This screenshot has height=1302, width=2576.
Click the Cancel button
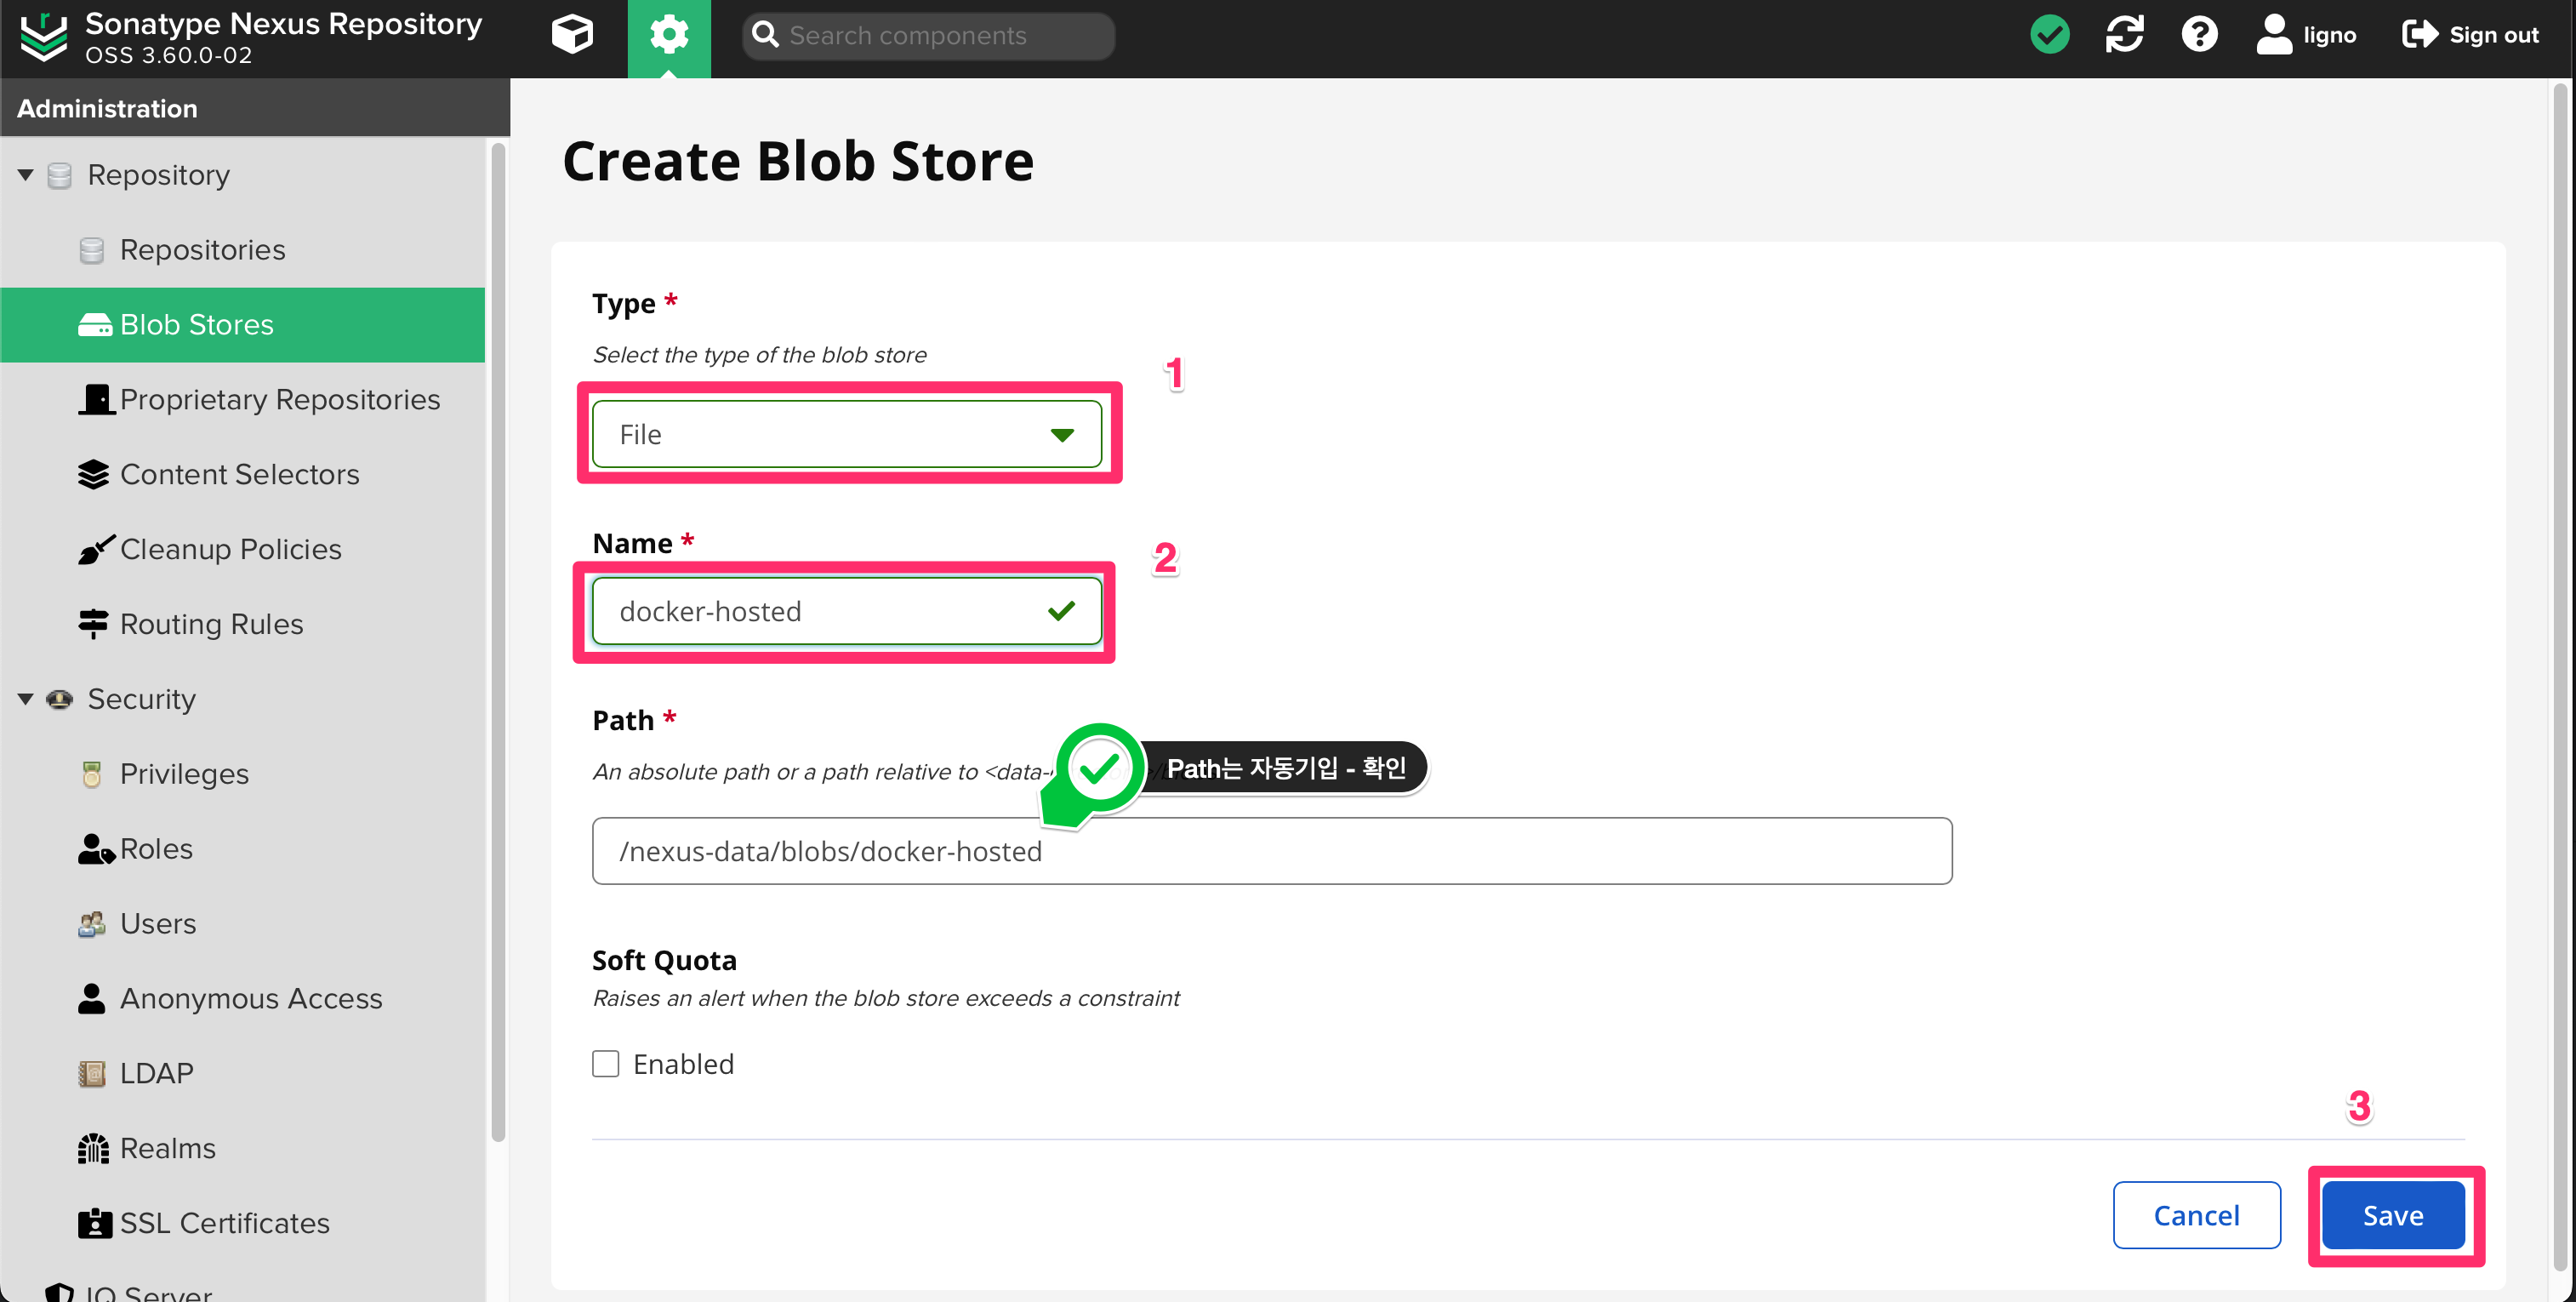2196,1215
